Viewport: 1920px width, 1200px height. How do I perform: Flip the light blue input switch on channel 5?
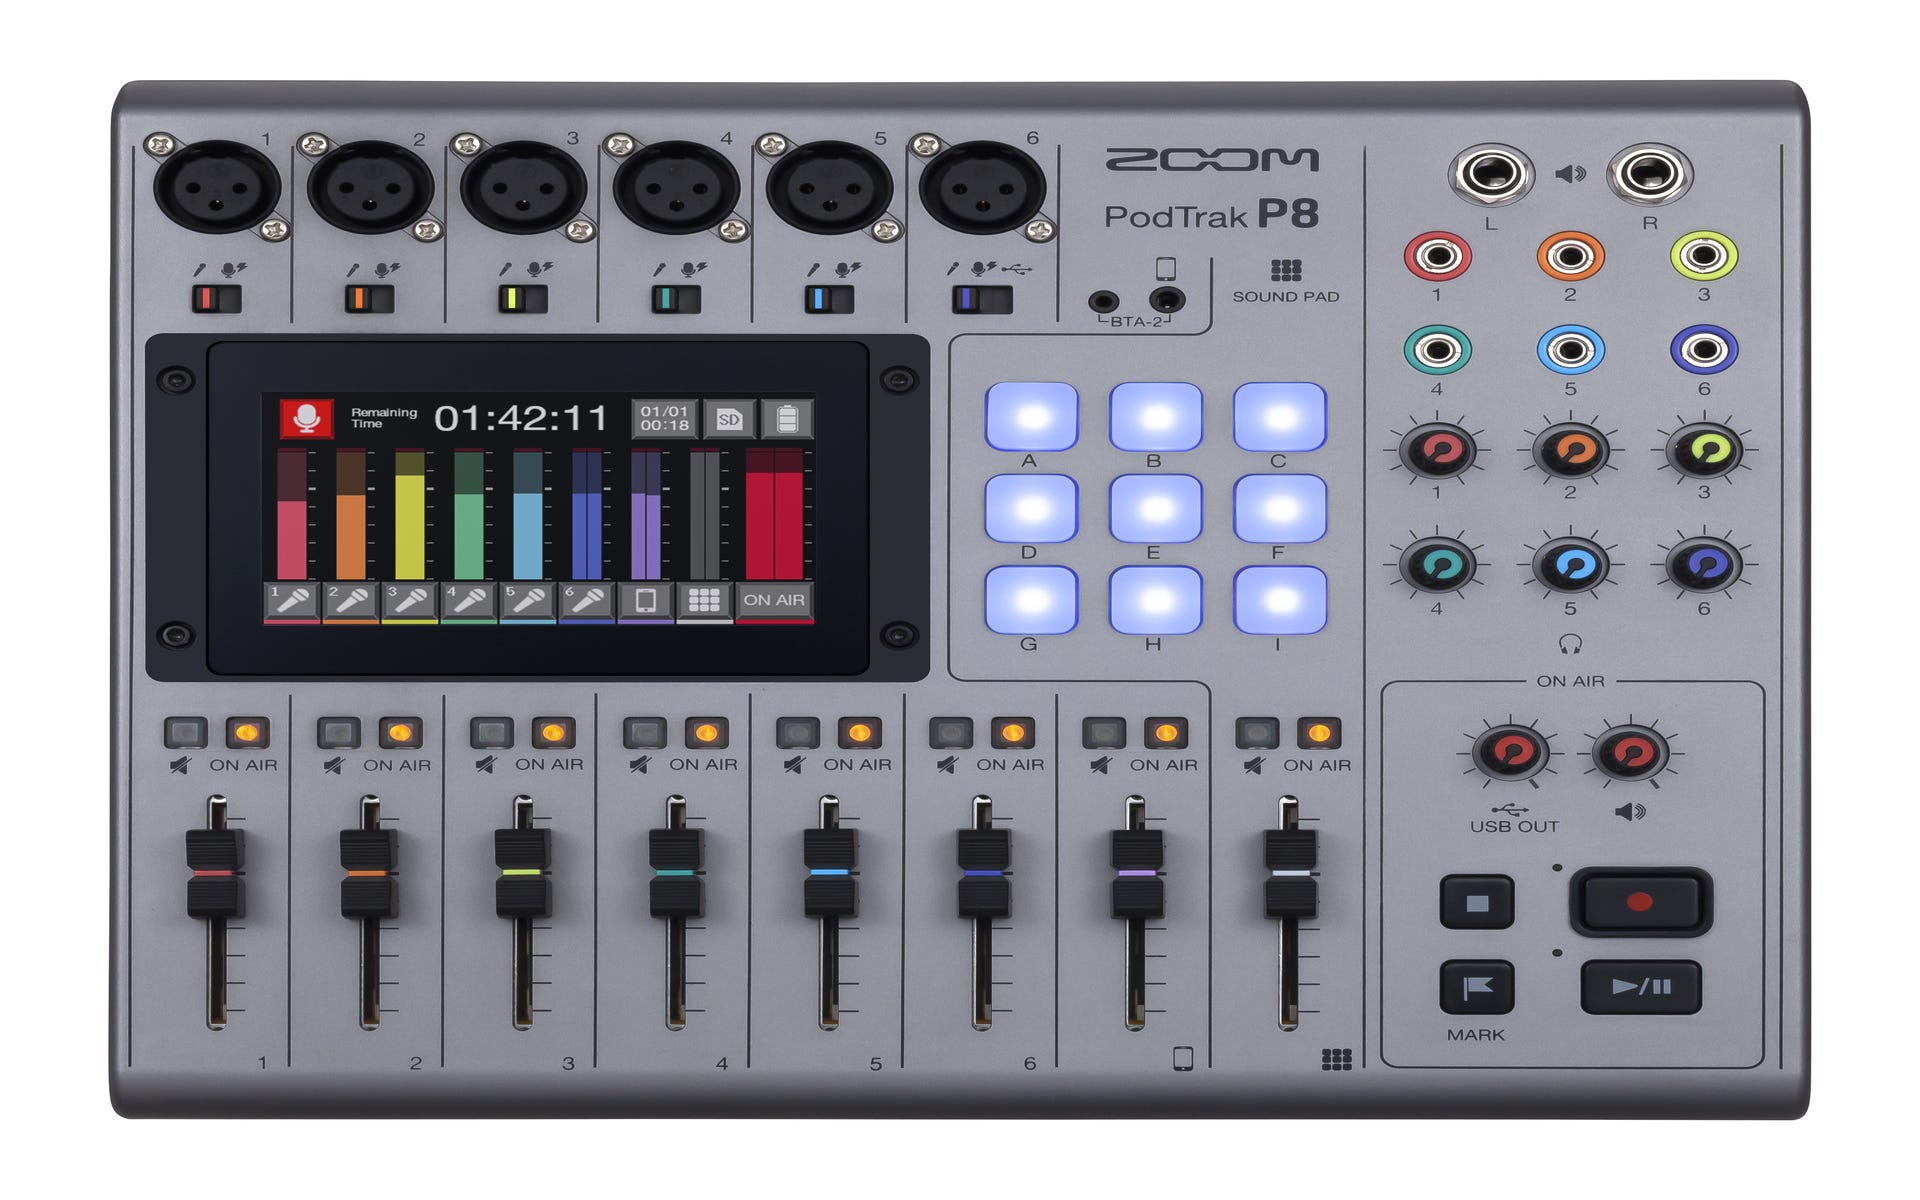[829, 299]
